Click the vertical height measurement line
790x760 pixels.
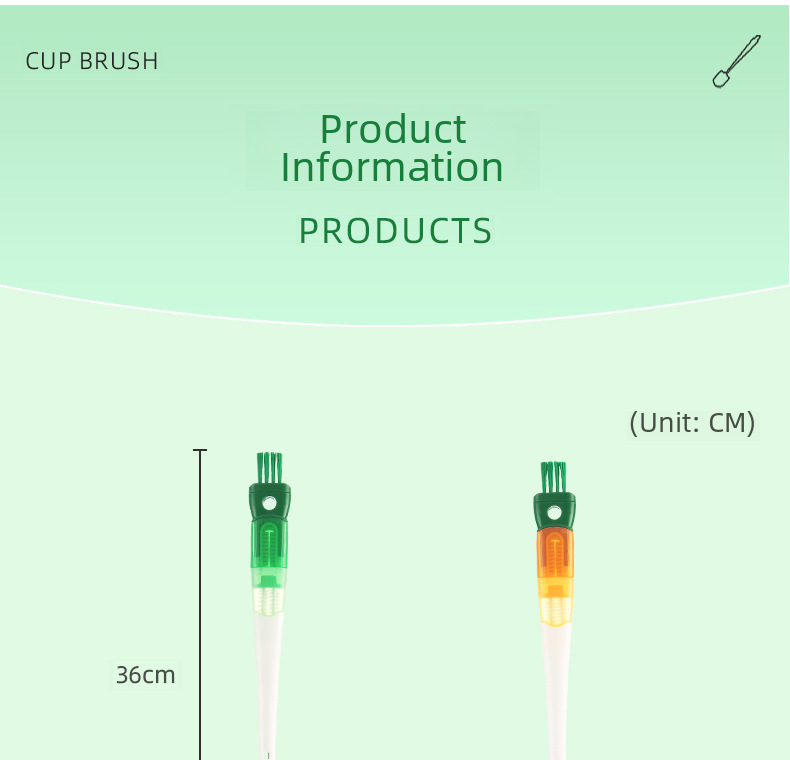pos(200,605)
